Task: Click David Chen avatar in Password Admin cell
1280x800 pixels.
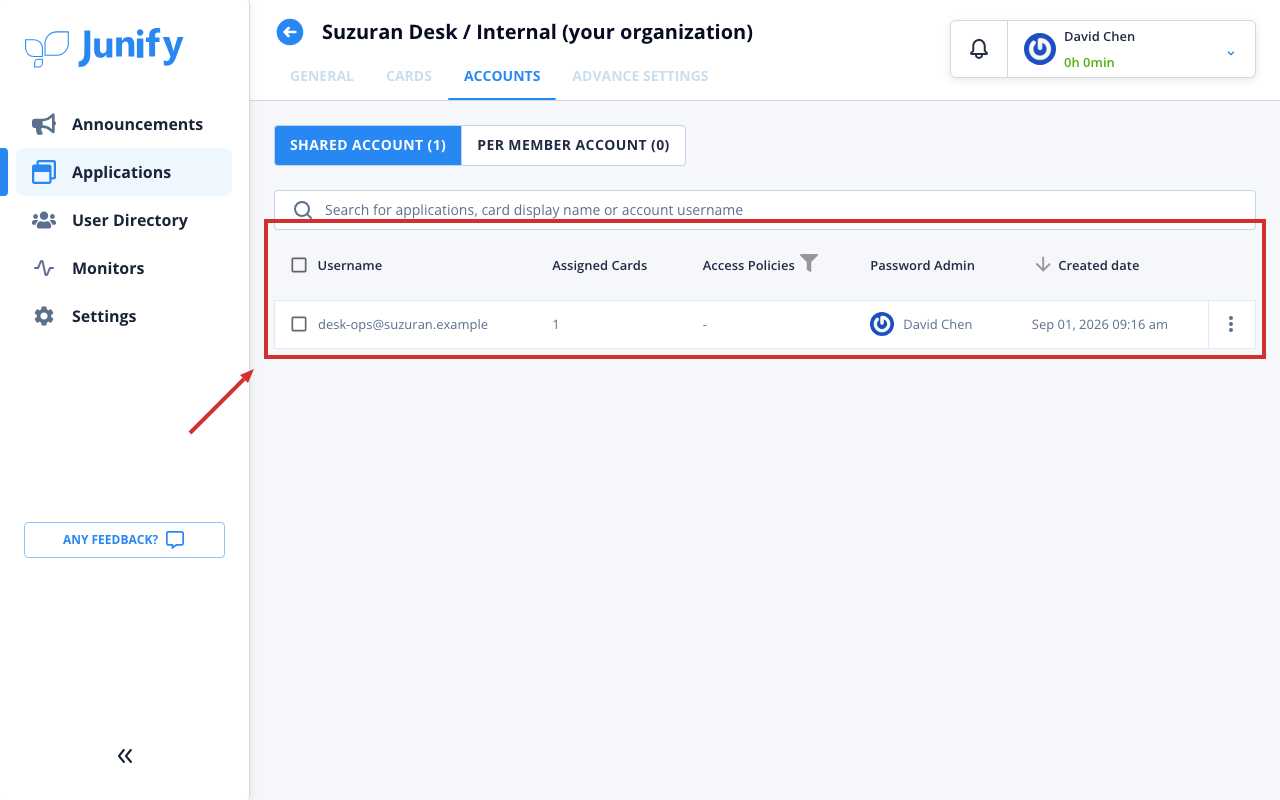Action: (882, 324)
